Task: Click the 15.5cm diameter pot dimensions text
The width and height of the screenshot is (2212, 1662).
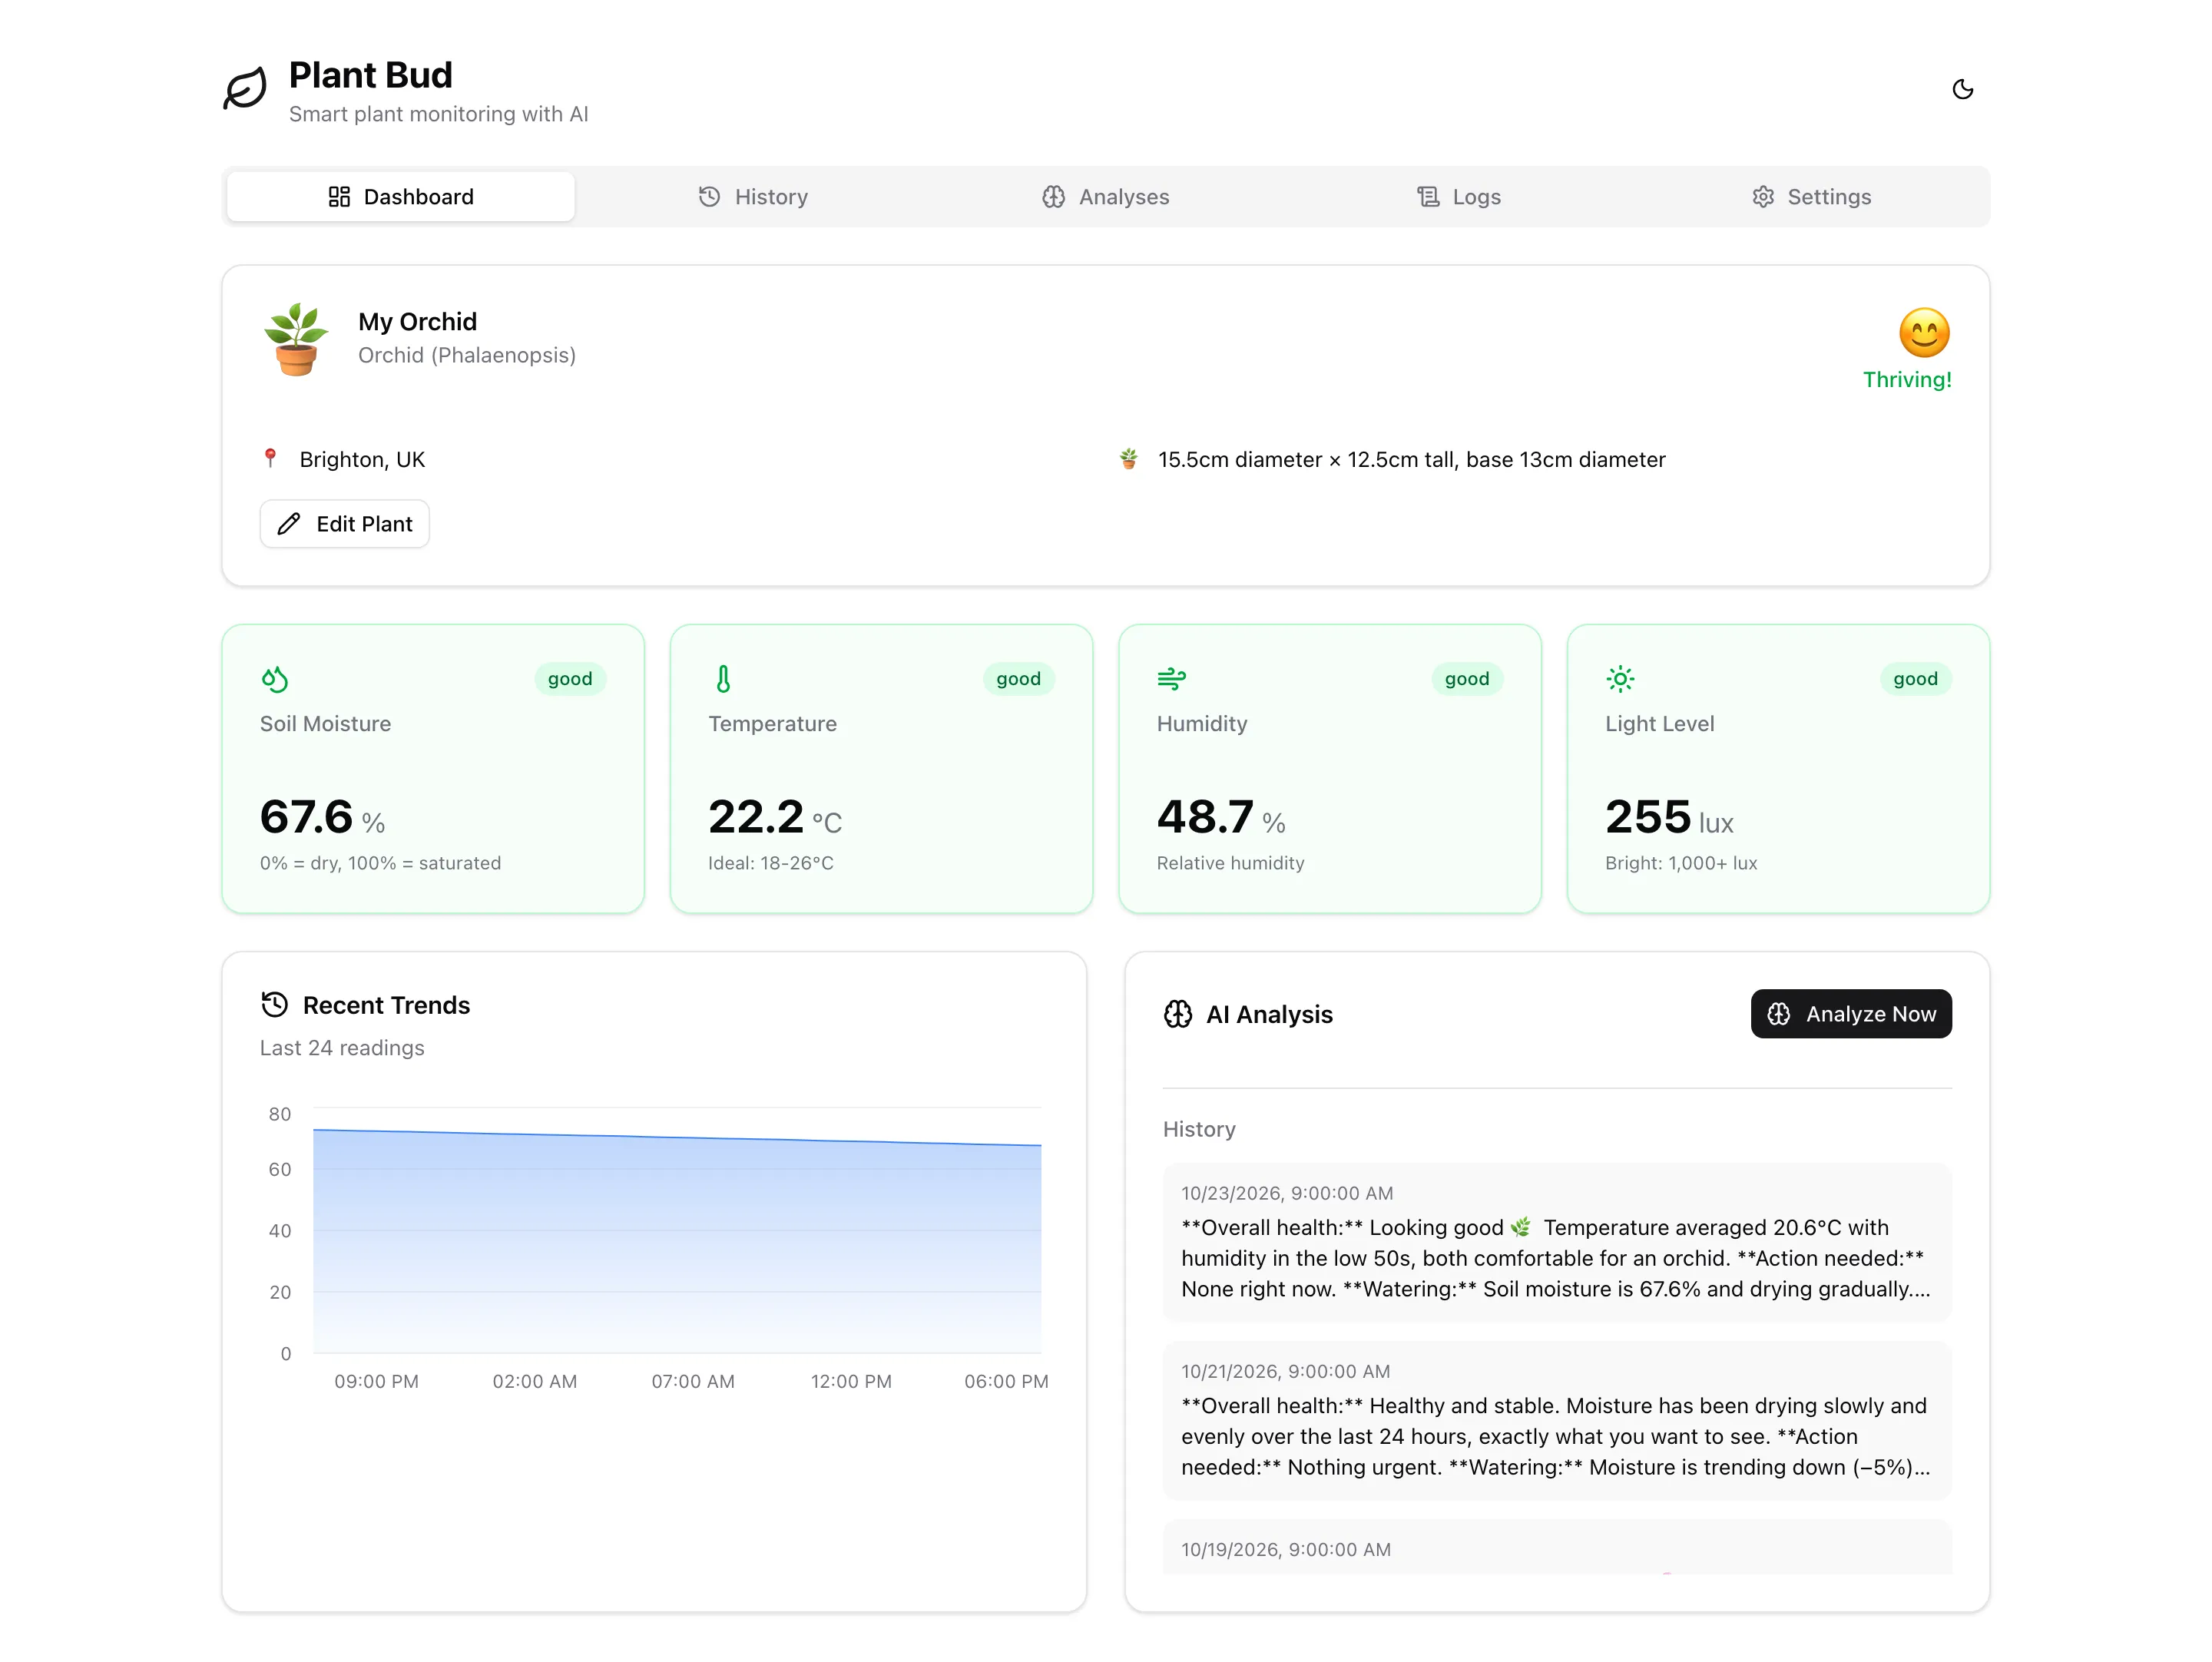Action: pos(1412,459)
